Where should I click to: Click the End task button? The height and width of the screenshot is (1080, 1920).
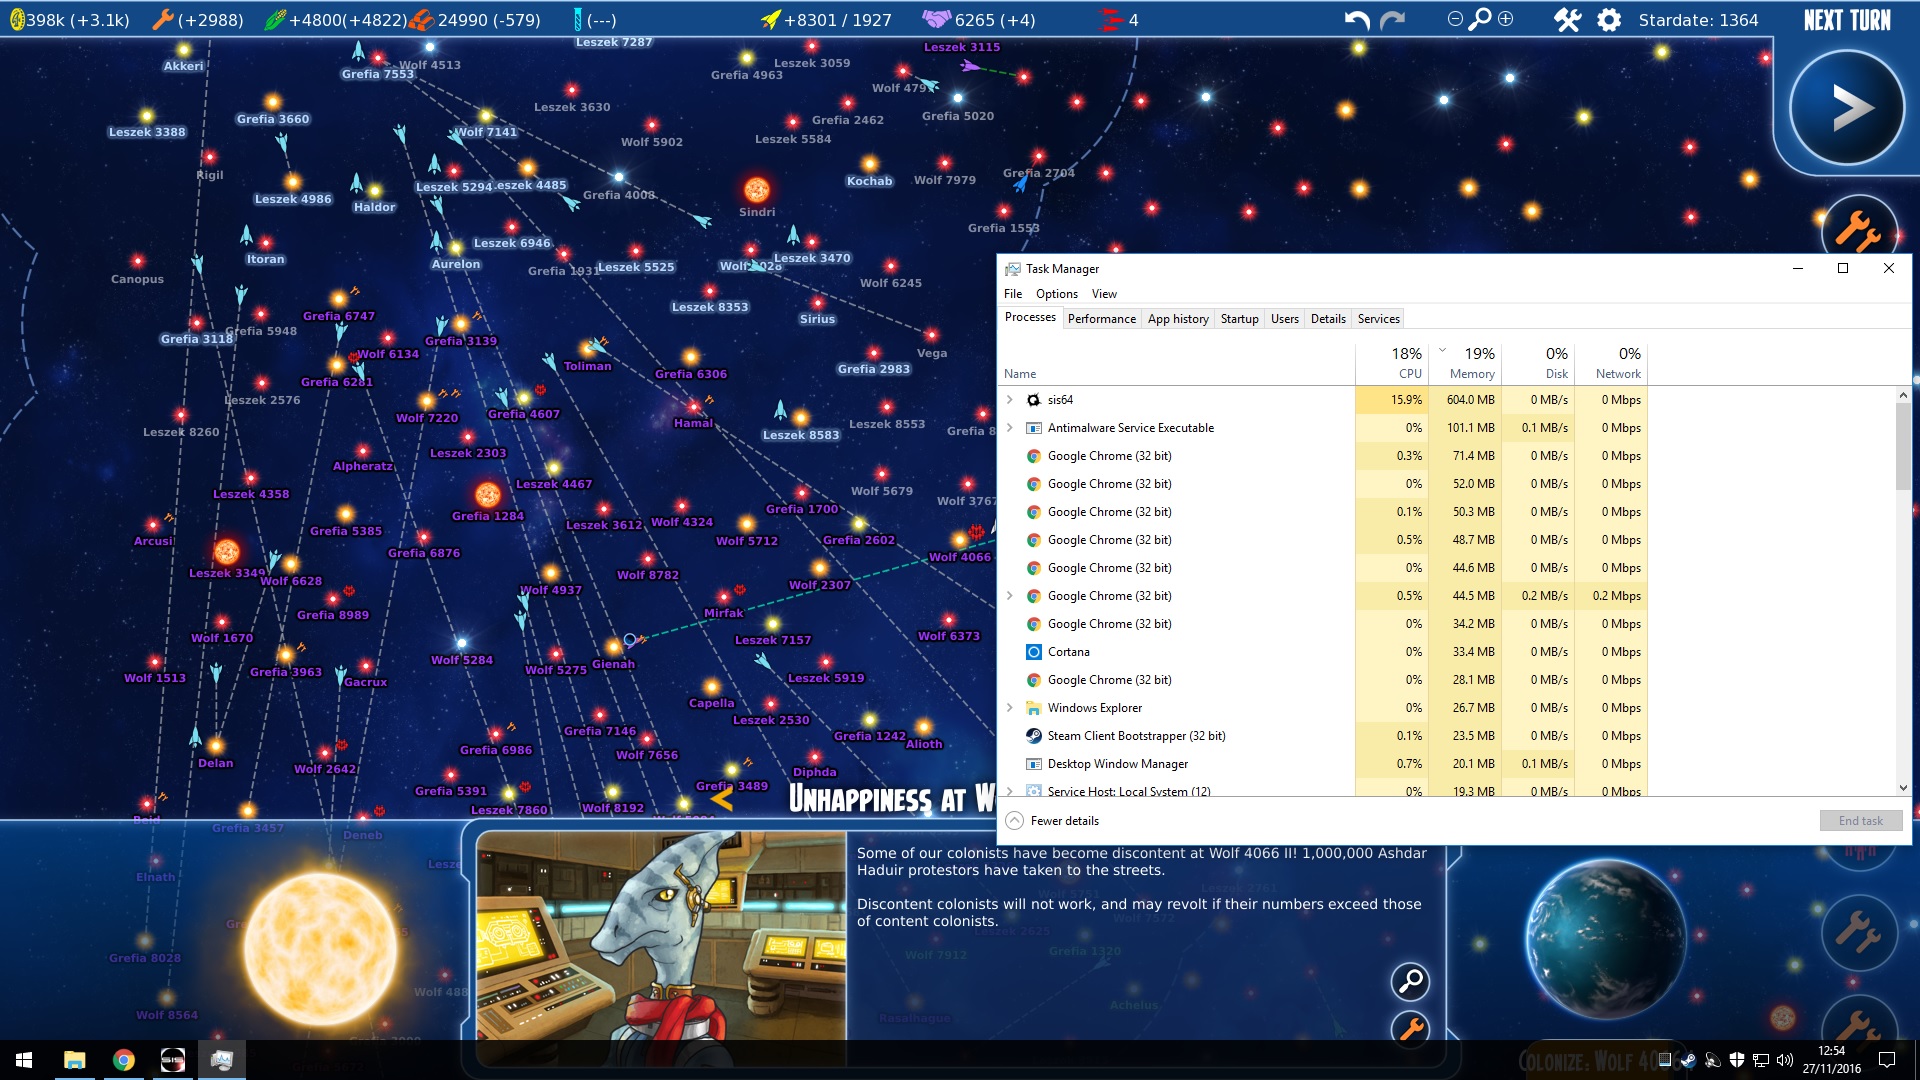coord(1860,821)
